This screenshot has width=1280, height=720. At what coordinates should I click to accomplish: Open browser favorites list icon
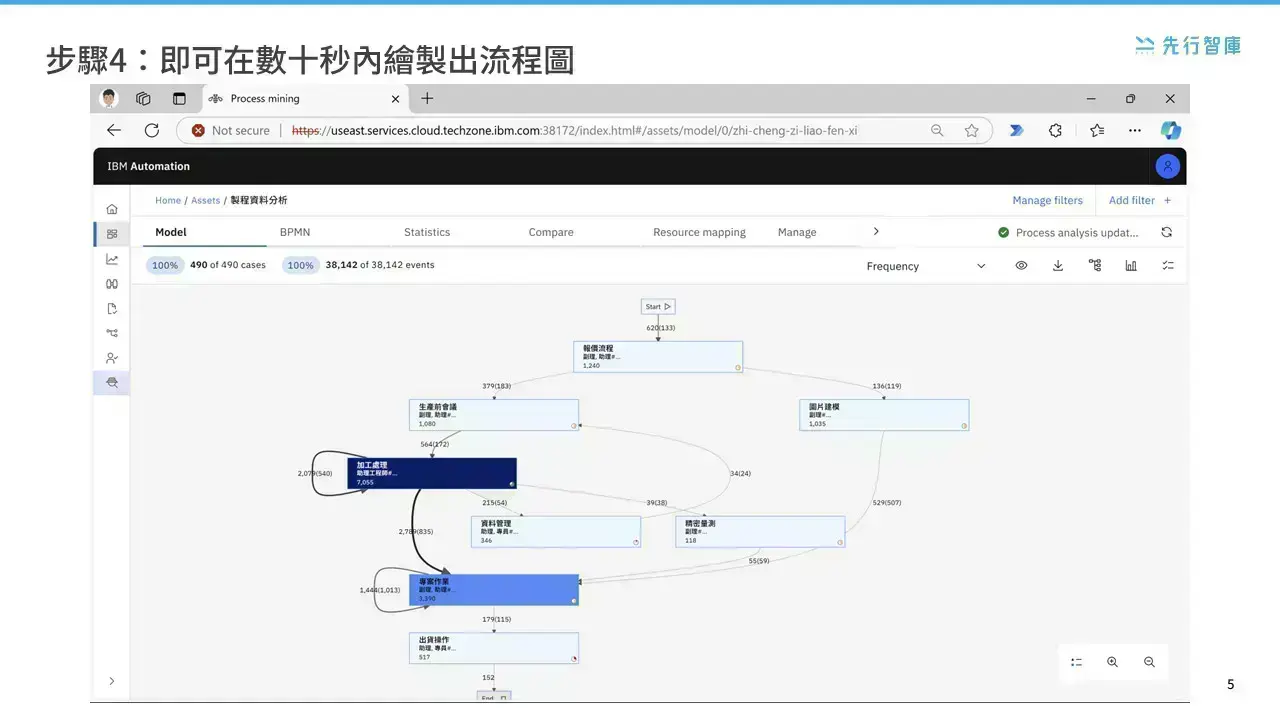coord(1097,130)
